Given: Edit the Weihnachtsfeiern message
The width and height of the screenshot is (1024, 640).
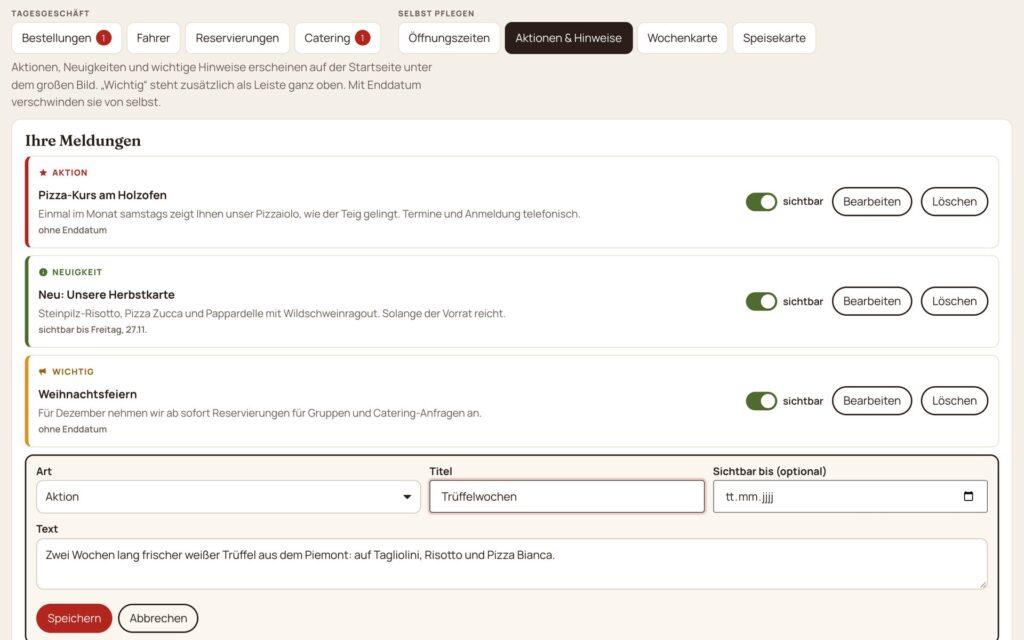Looking at the screenshot, I should tap(872, 401).
